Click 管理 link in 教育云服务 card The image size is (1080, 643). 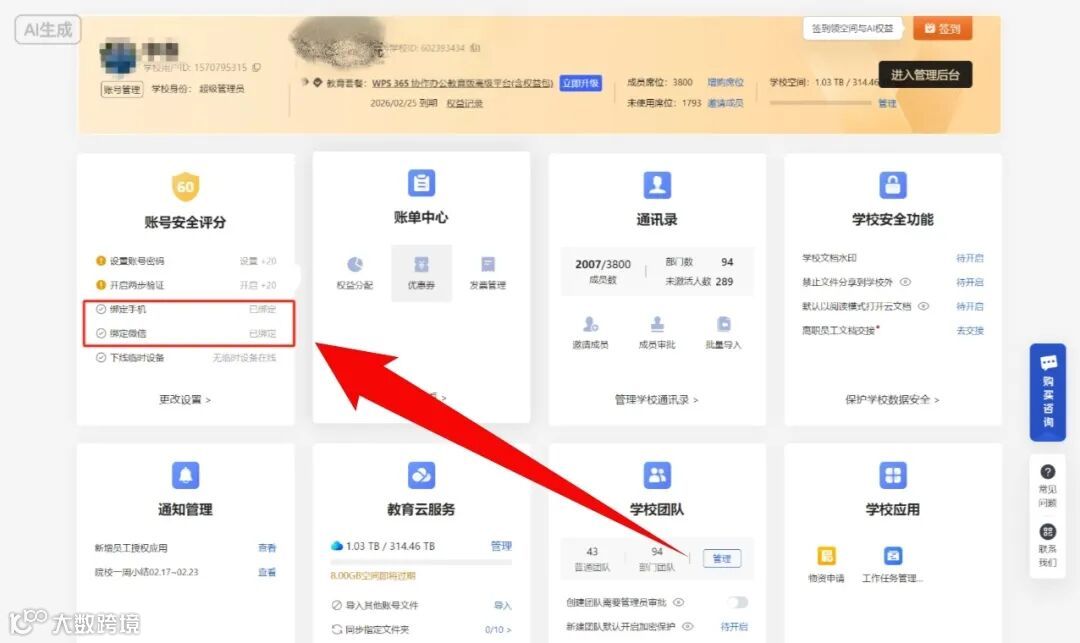coord(501,546)
